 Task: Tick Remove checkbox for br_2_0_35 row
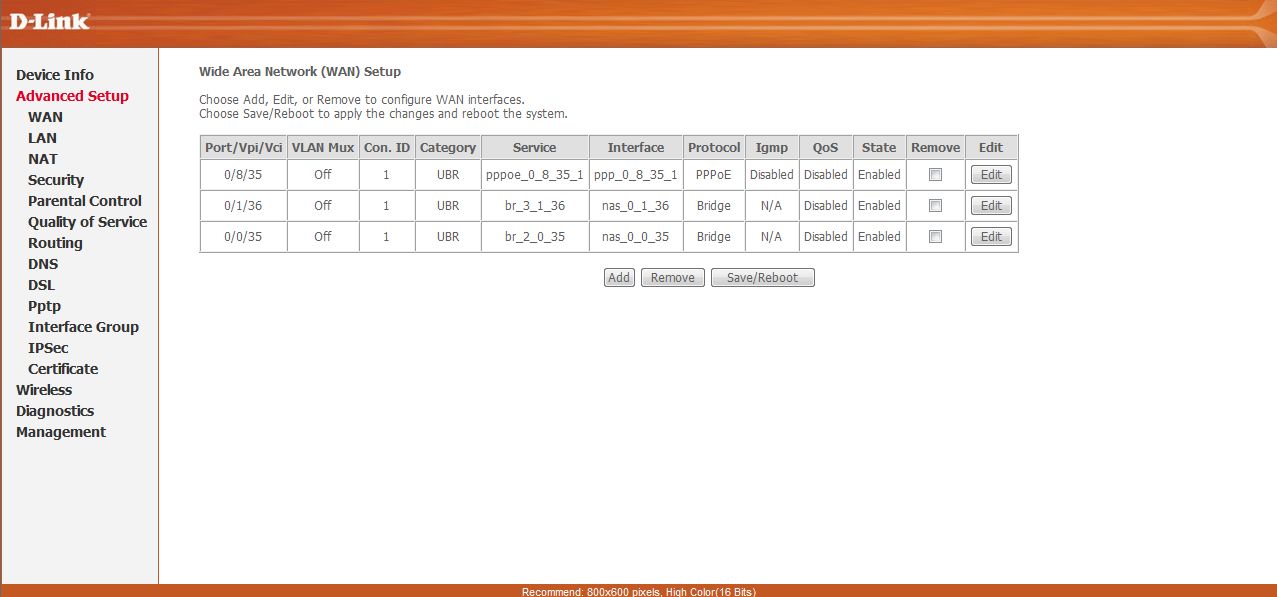pos(935,237)
